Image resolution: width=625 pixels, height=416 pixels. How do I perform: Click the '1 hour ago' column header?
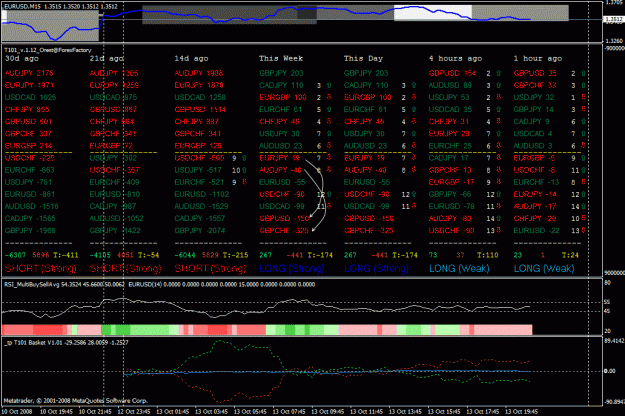coord(538,58)
